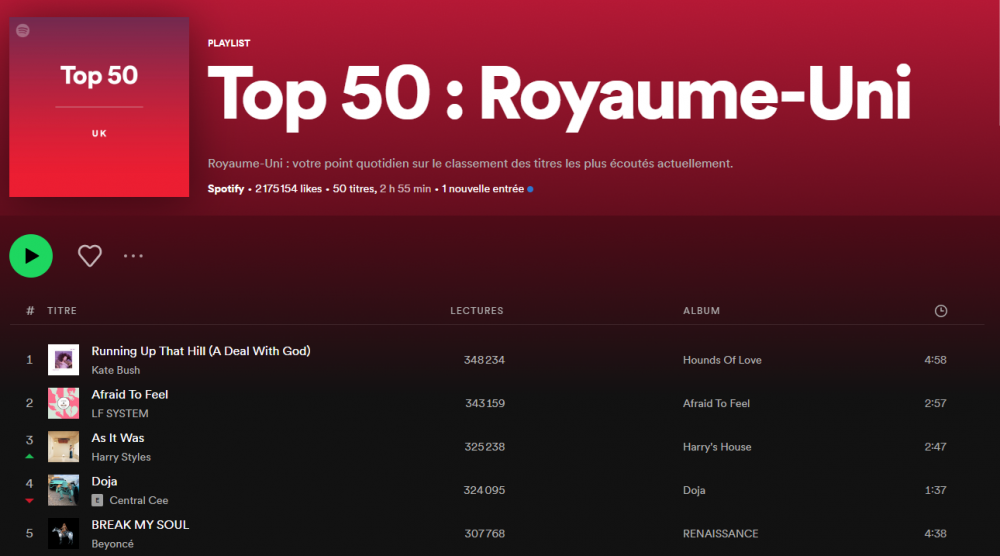1000x556 pixels.
Task: Open the three-dot more options menu
Action: [x=133, y=256]
